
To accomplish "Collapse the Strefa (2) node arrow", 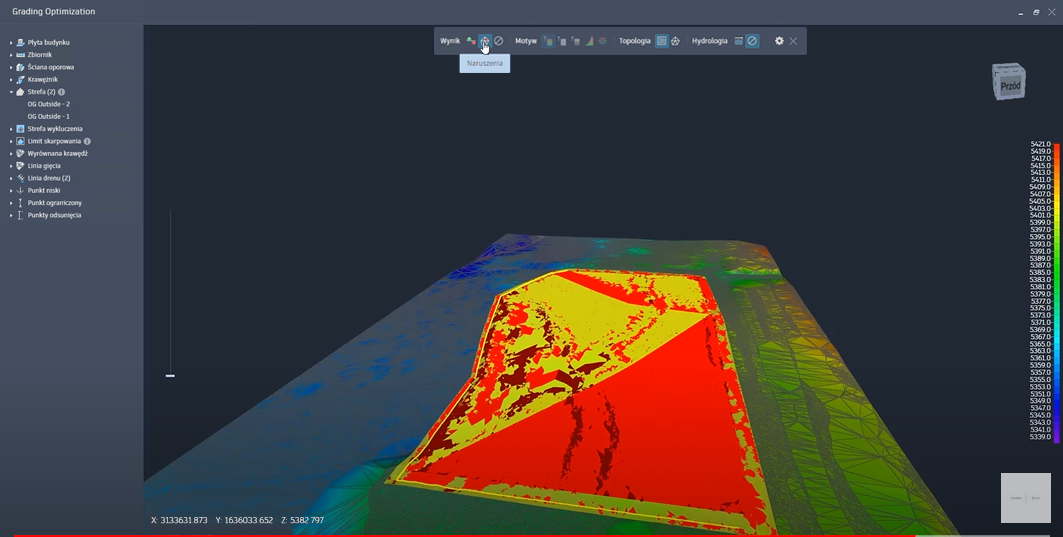I will click(11, 92).
